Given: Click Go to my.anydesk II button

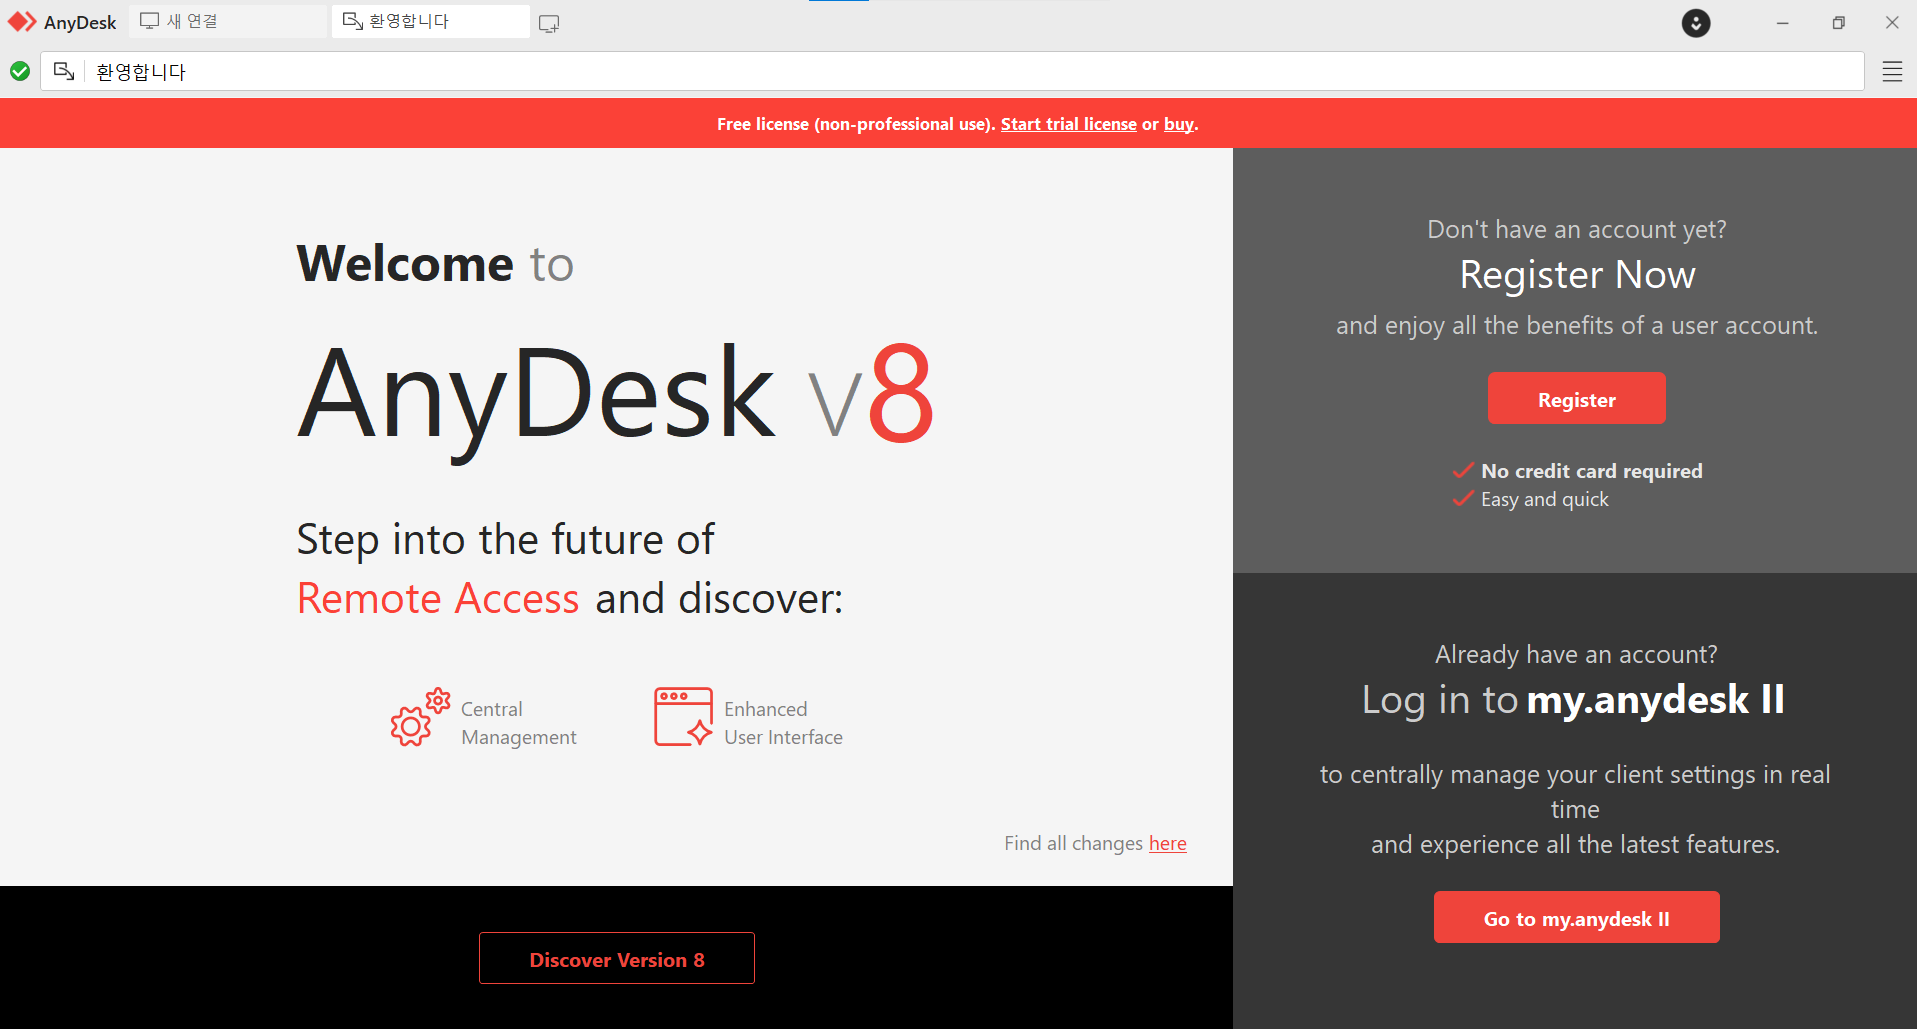Looking at the screenshot, I should (x=1576, y=917).
